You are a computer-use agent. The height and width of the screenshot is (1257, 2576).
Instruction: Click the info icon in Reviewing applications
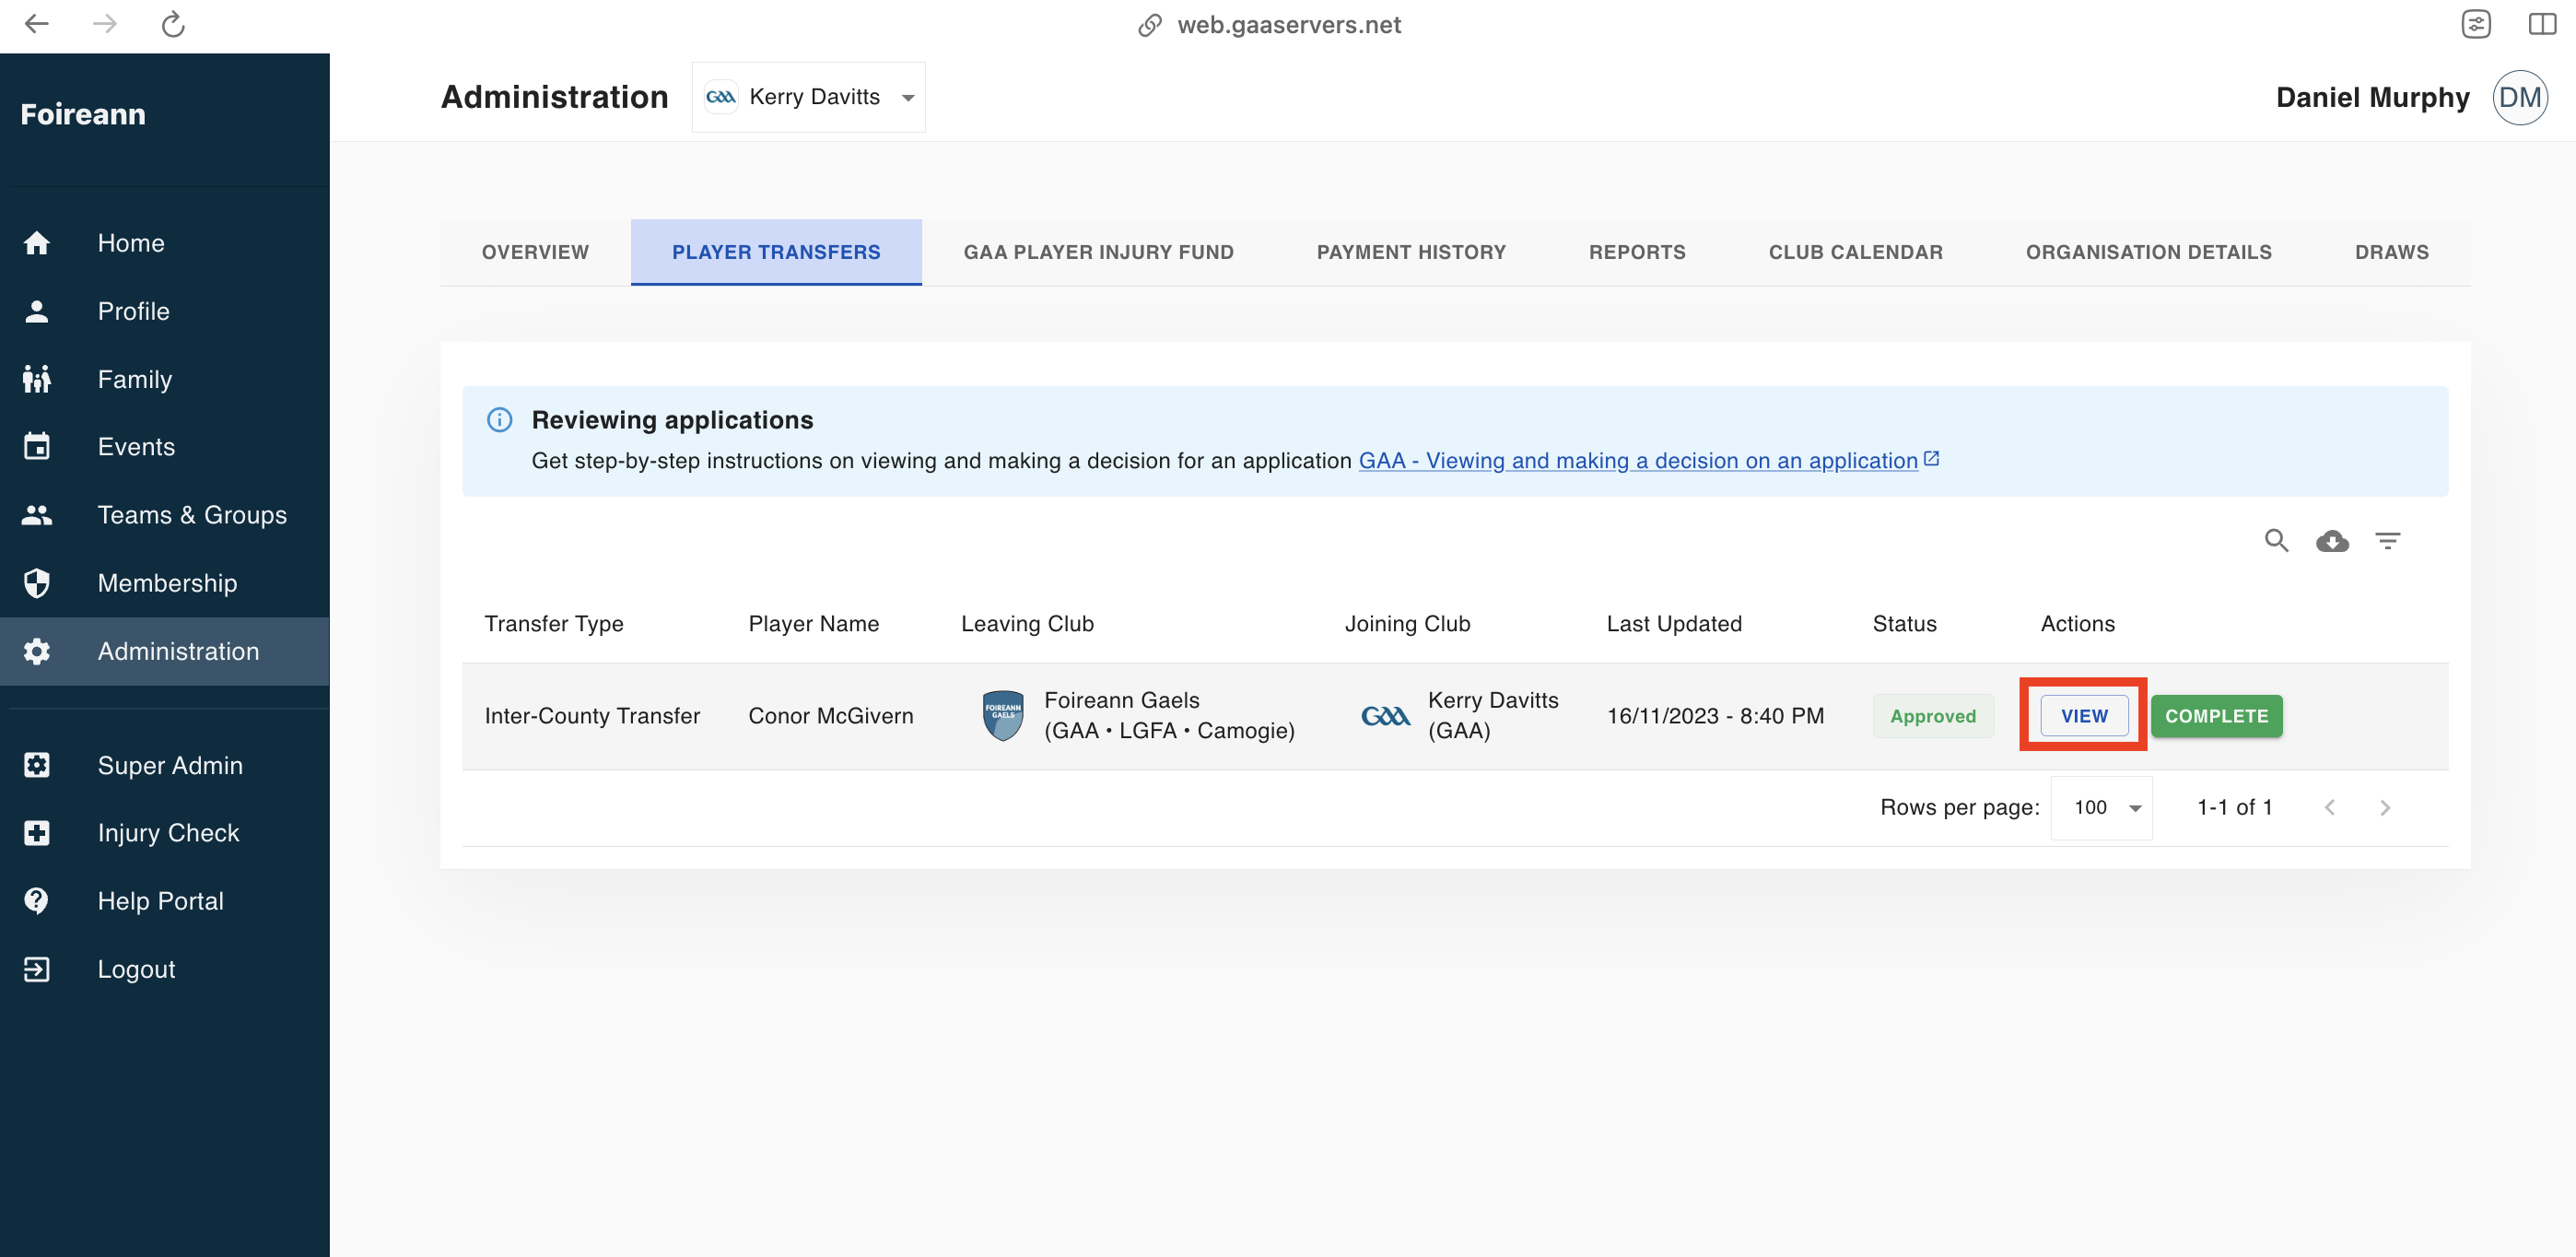coord(500,420)
